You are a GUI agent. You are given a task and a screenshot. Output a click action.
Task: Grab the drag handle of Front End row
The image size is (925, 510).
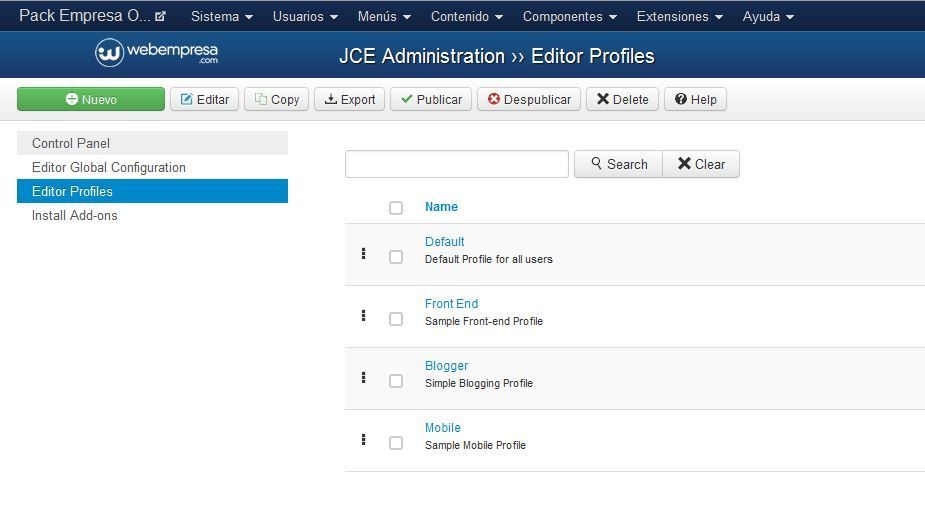point(363,315)
